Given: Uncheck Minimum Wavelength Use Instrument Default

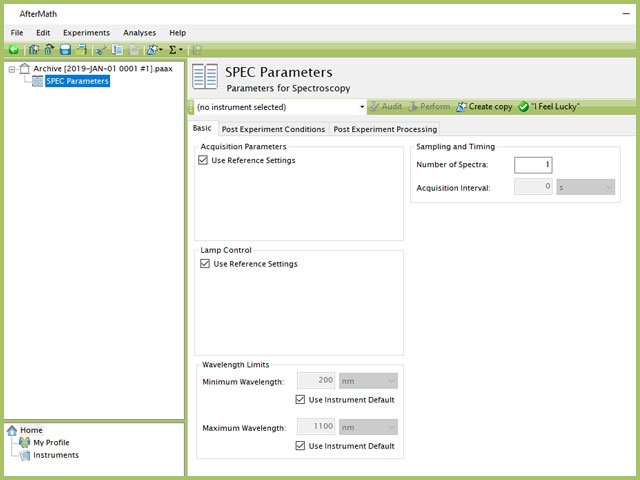Looking at the screenshot, I should [x=300, y=400].
